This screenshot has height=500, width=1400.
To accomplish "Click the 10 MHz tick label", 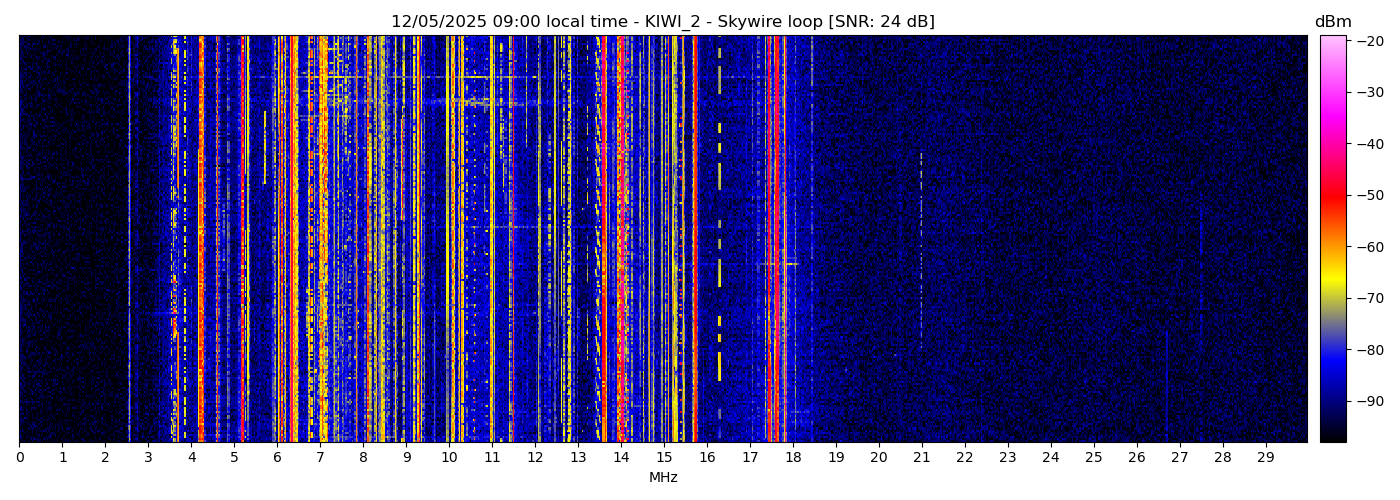I will tap(449, 457).
